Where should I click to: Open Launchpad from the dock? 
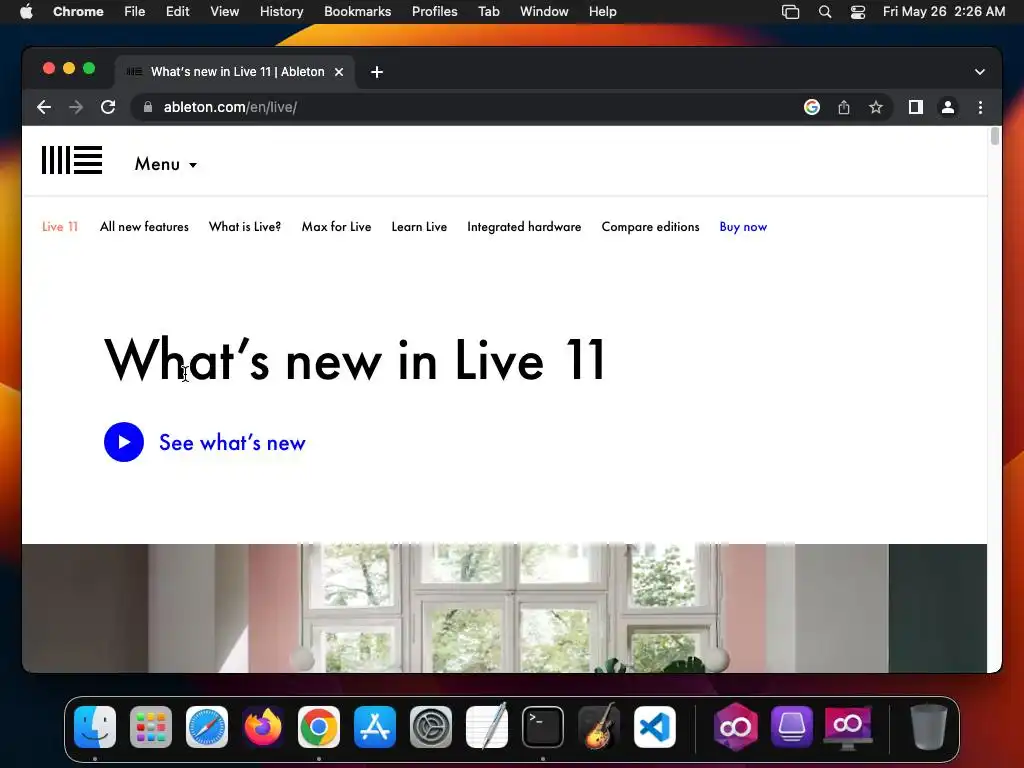coord(151,727)
